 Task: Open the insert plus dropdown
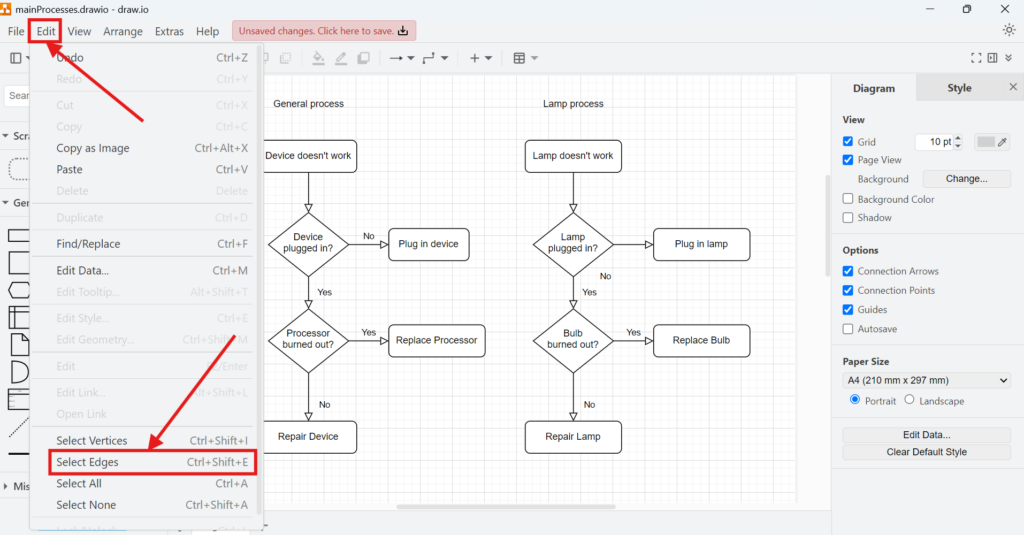[481, 59]
